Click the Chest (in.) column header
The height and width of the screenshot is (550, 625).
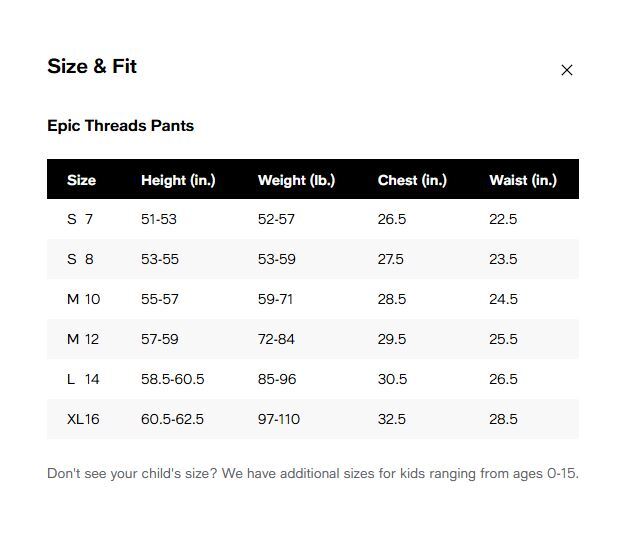412,180
